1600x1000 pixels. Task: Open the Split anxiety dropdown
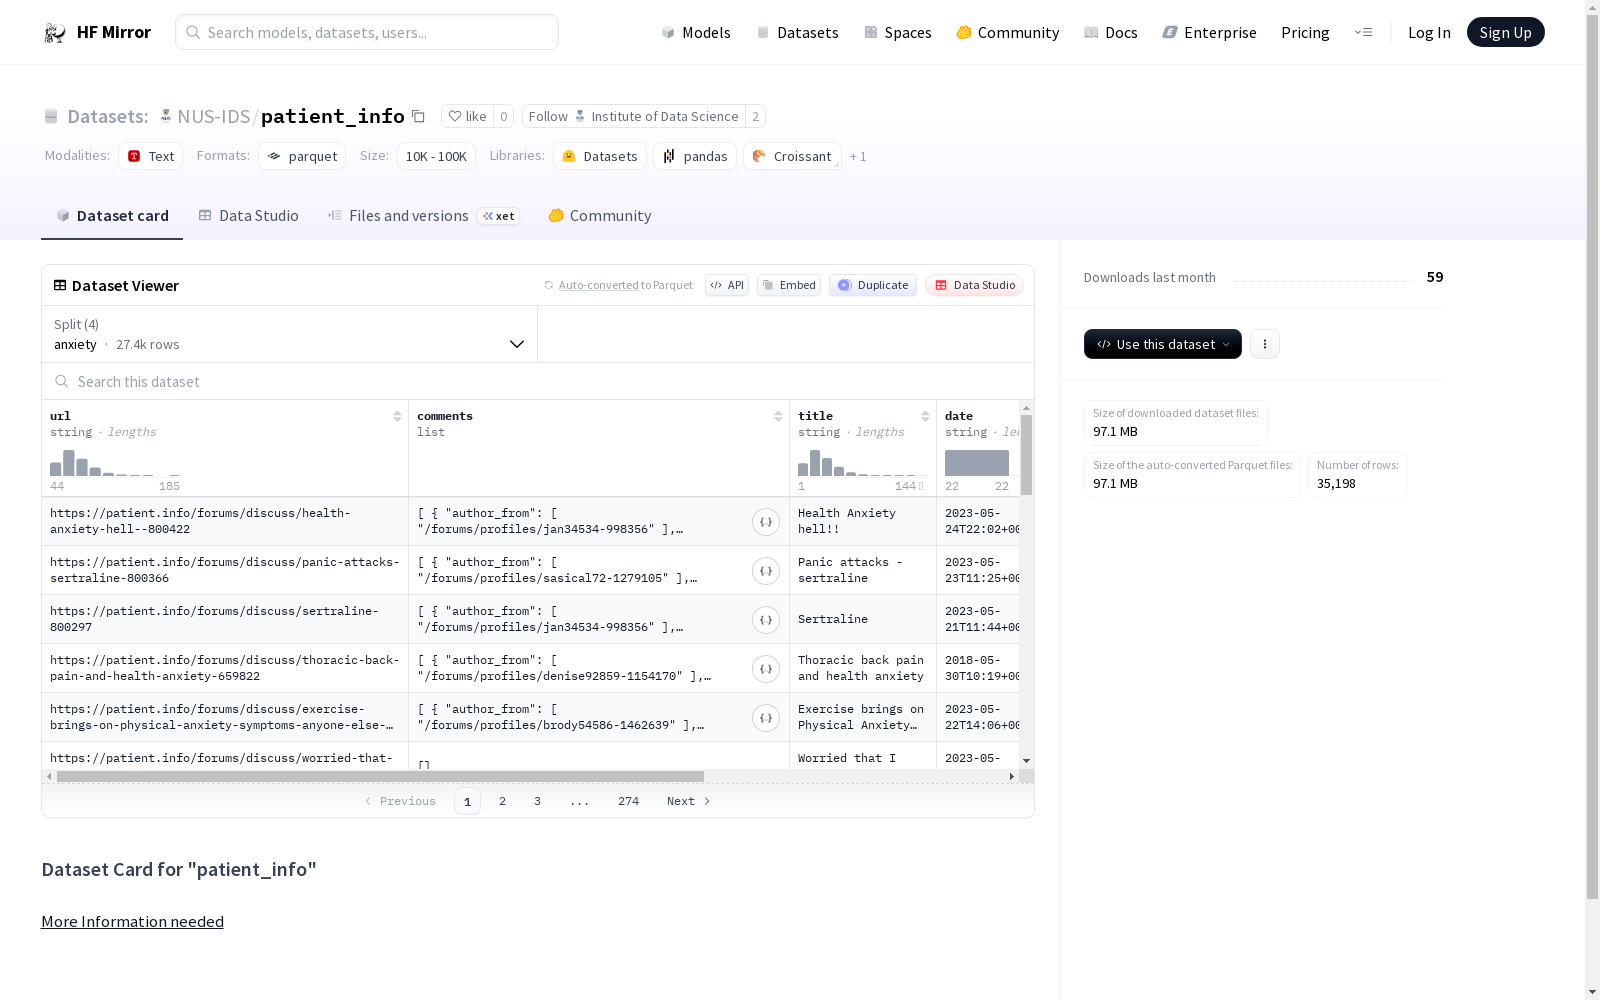point(289,334)
